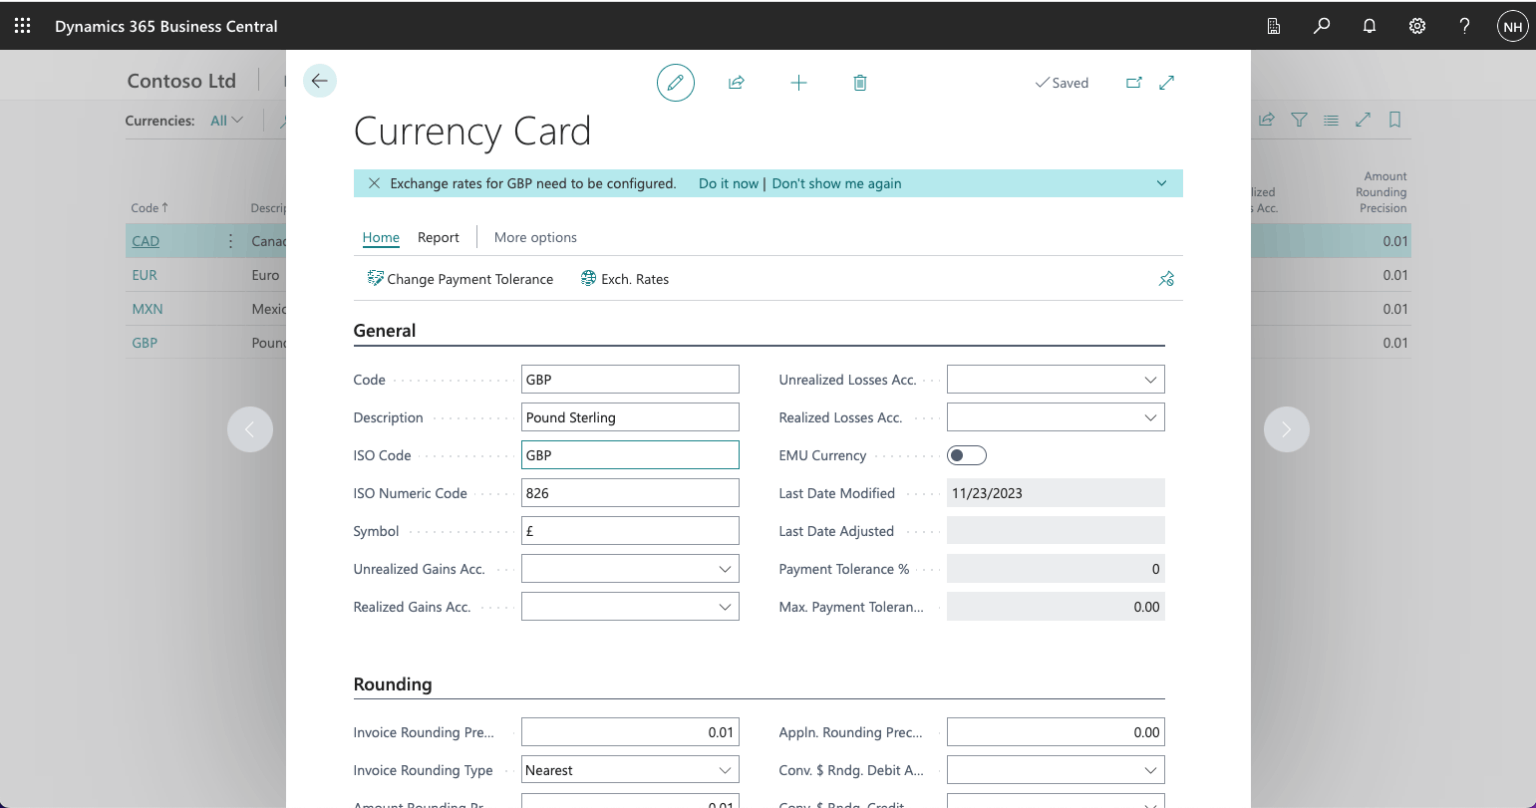
Task: Click the trash delete icon
Action: (x=860, y=83)
